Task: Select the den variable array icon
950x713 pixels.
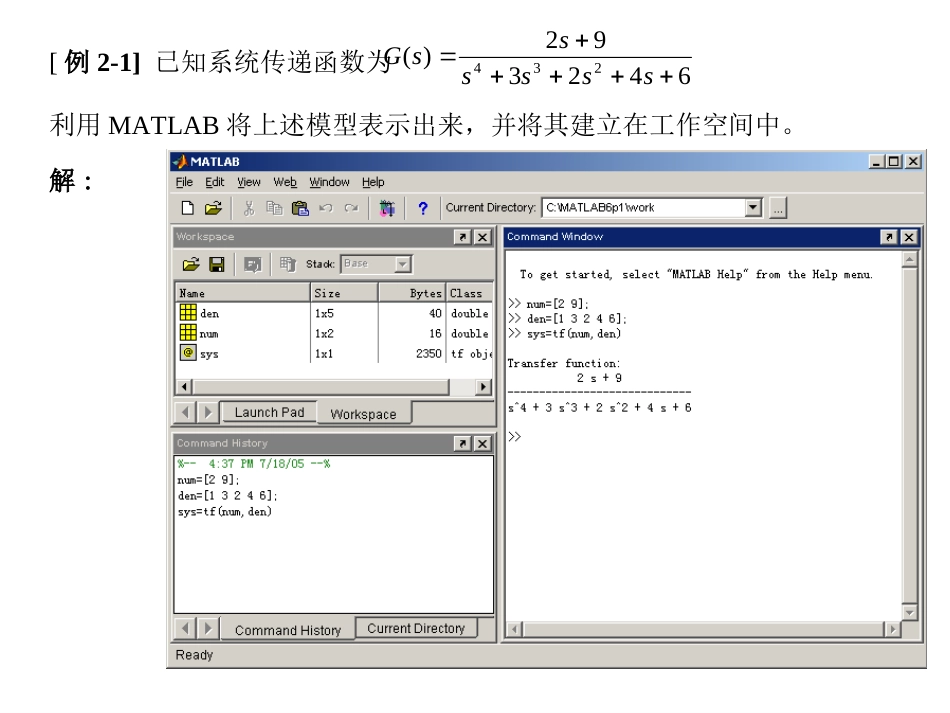Action: click(x=188, y=313)
